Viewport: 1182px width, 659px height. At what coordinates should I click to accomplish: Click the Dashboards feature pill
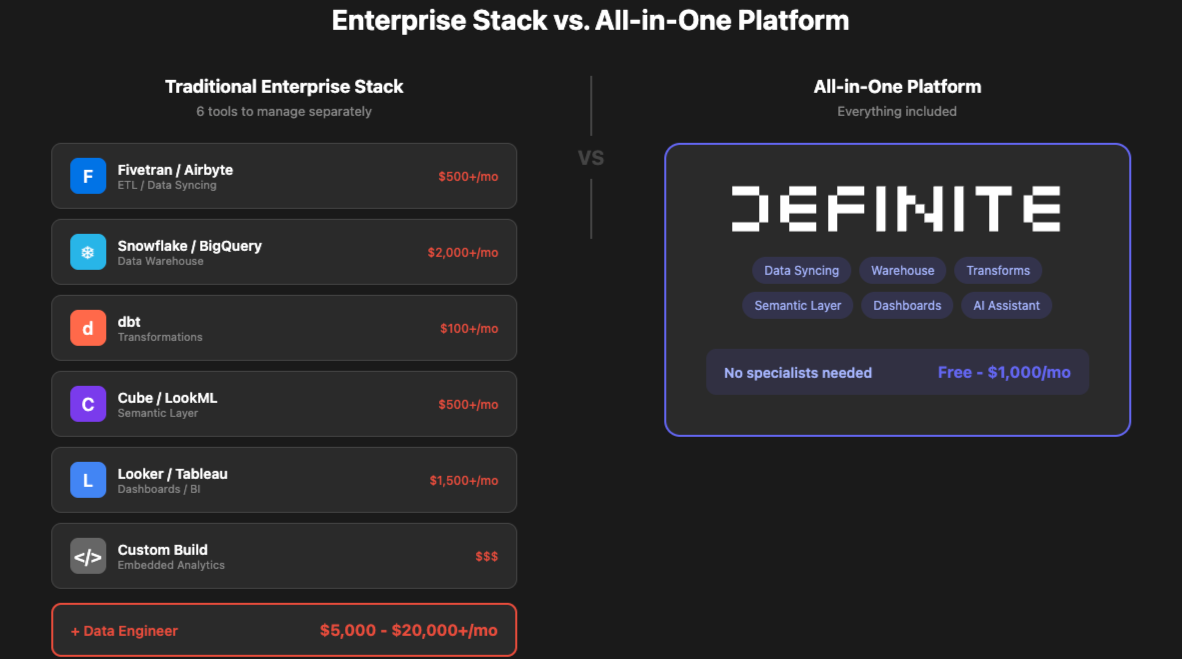click(906, 305)
